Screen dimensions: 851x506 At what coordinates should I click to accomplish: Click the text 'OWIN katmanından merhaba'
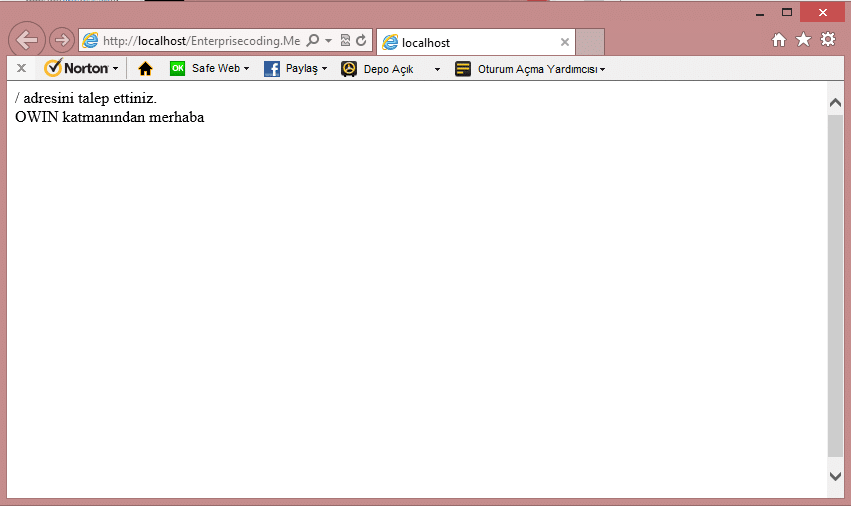pyautogui.click(x=110, y=117)
